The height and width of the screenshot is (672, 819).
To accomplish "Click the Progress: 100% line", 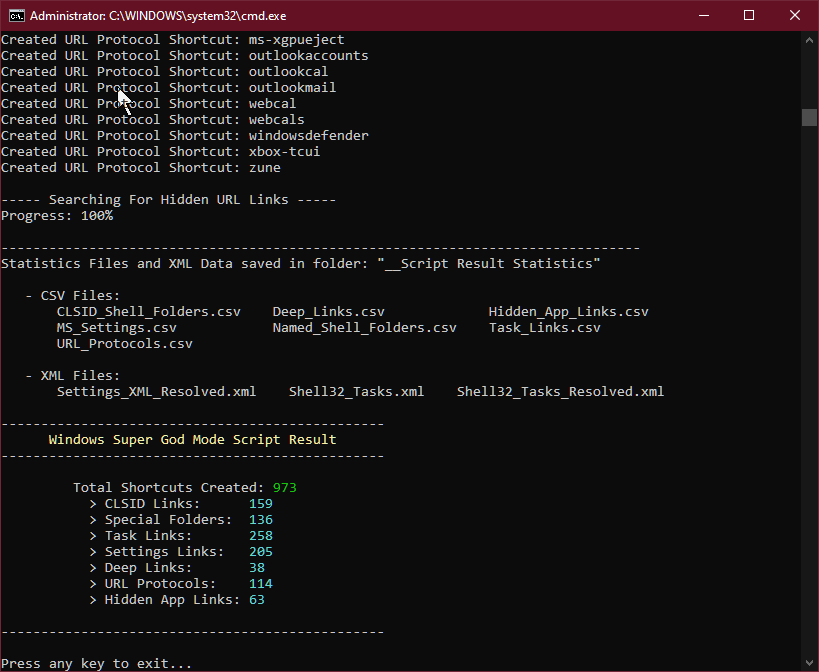I will tap(57, 216).
